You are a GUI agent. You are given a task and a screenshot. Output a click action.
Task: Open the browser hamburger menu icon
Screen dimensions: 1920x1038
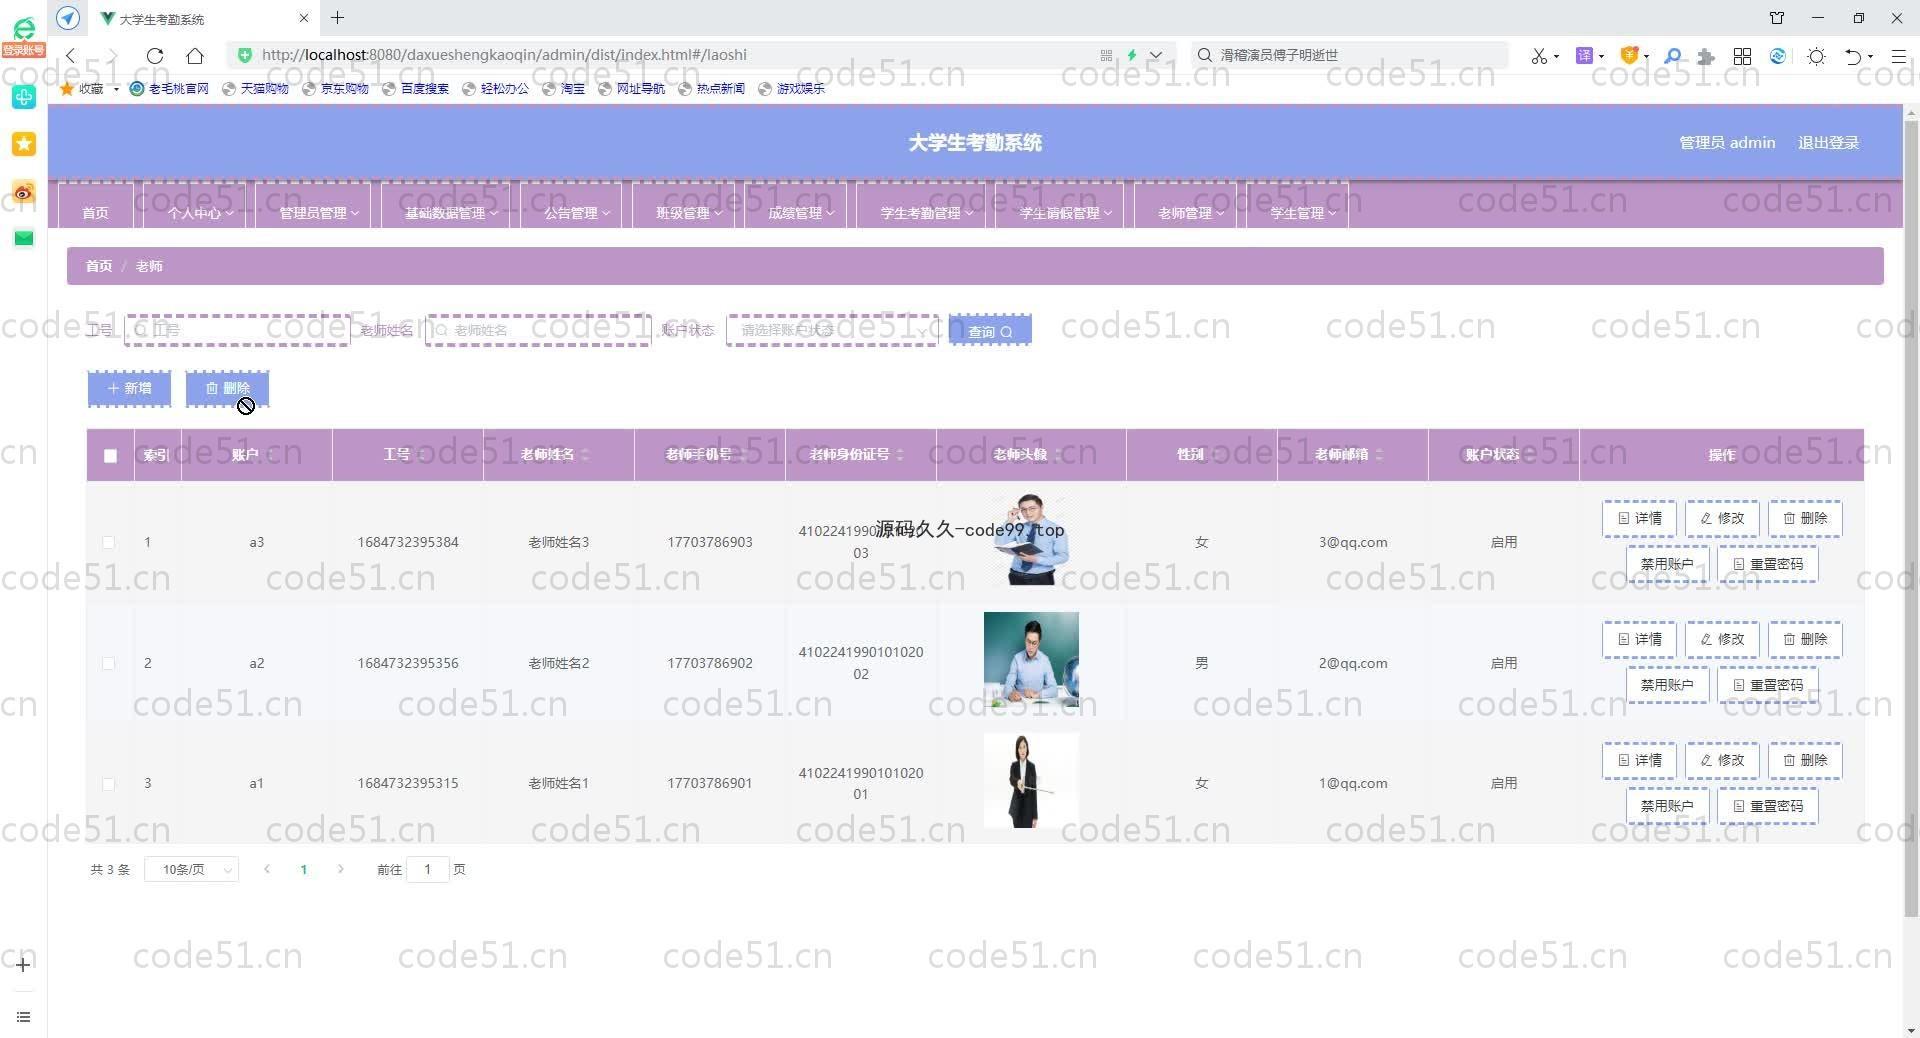pyautogui.click(x=1898, y=56)
